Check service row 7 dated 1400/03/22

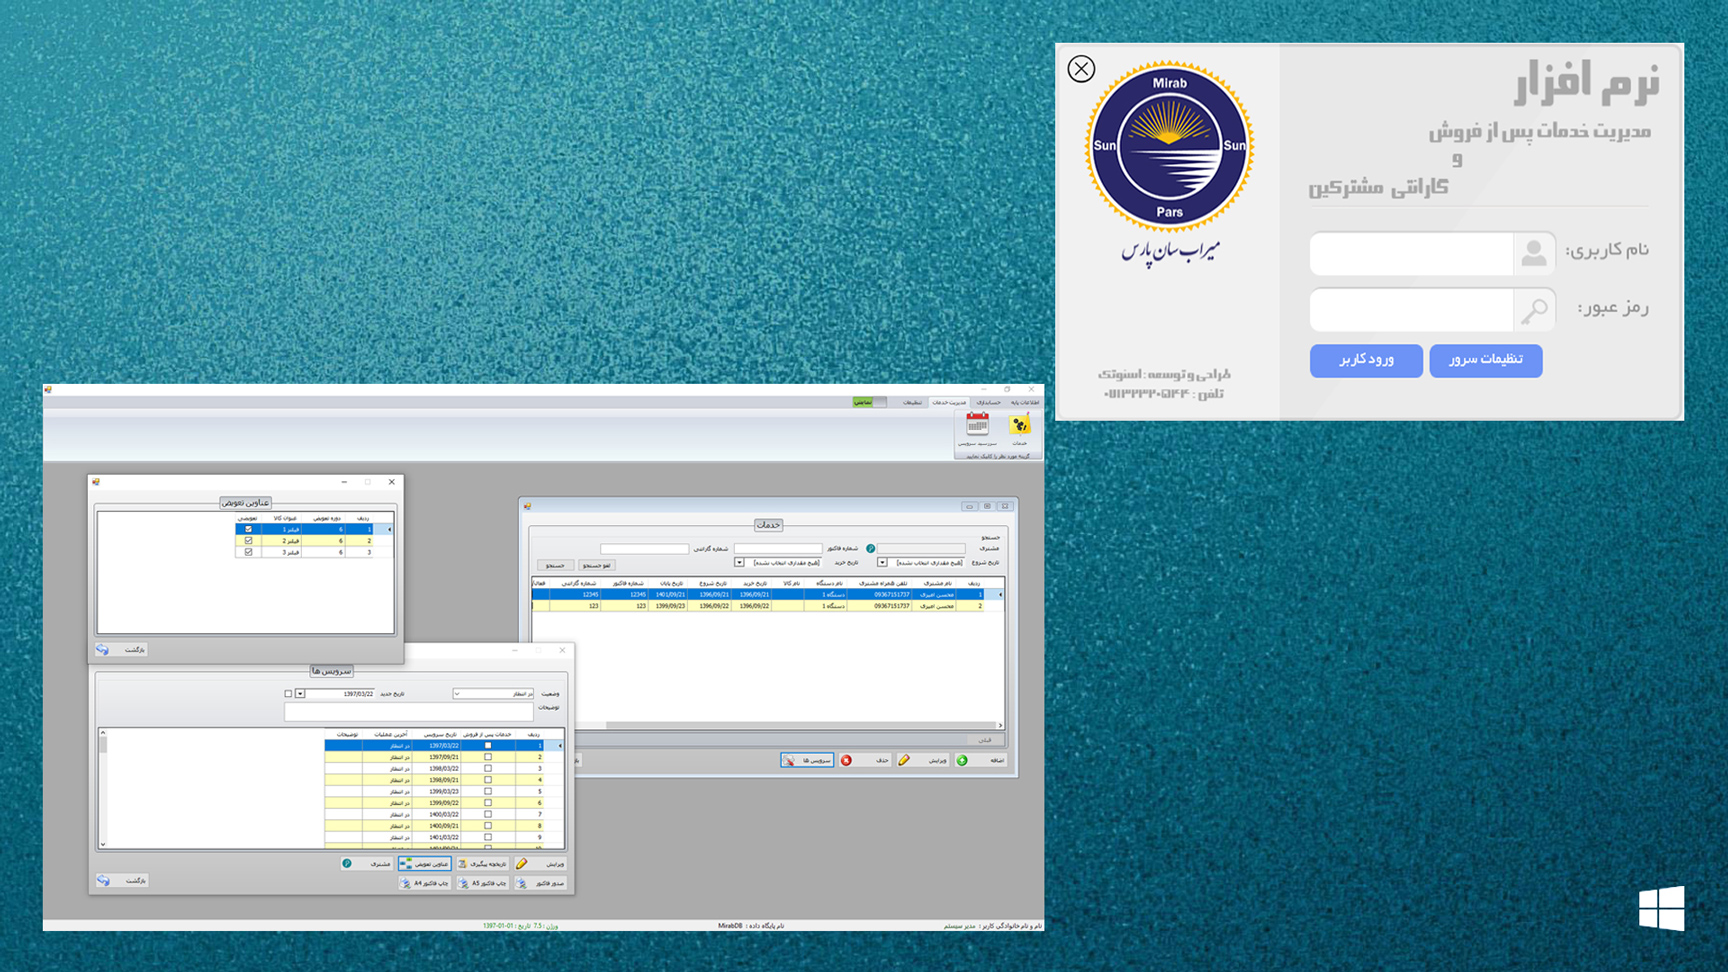[488, 814]
